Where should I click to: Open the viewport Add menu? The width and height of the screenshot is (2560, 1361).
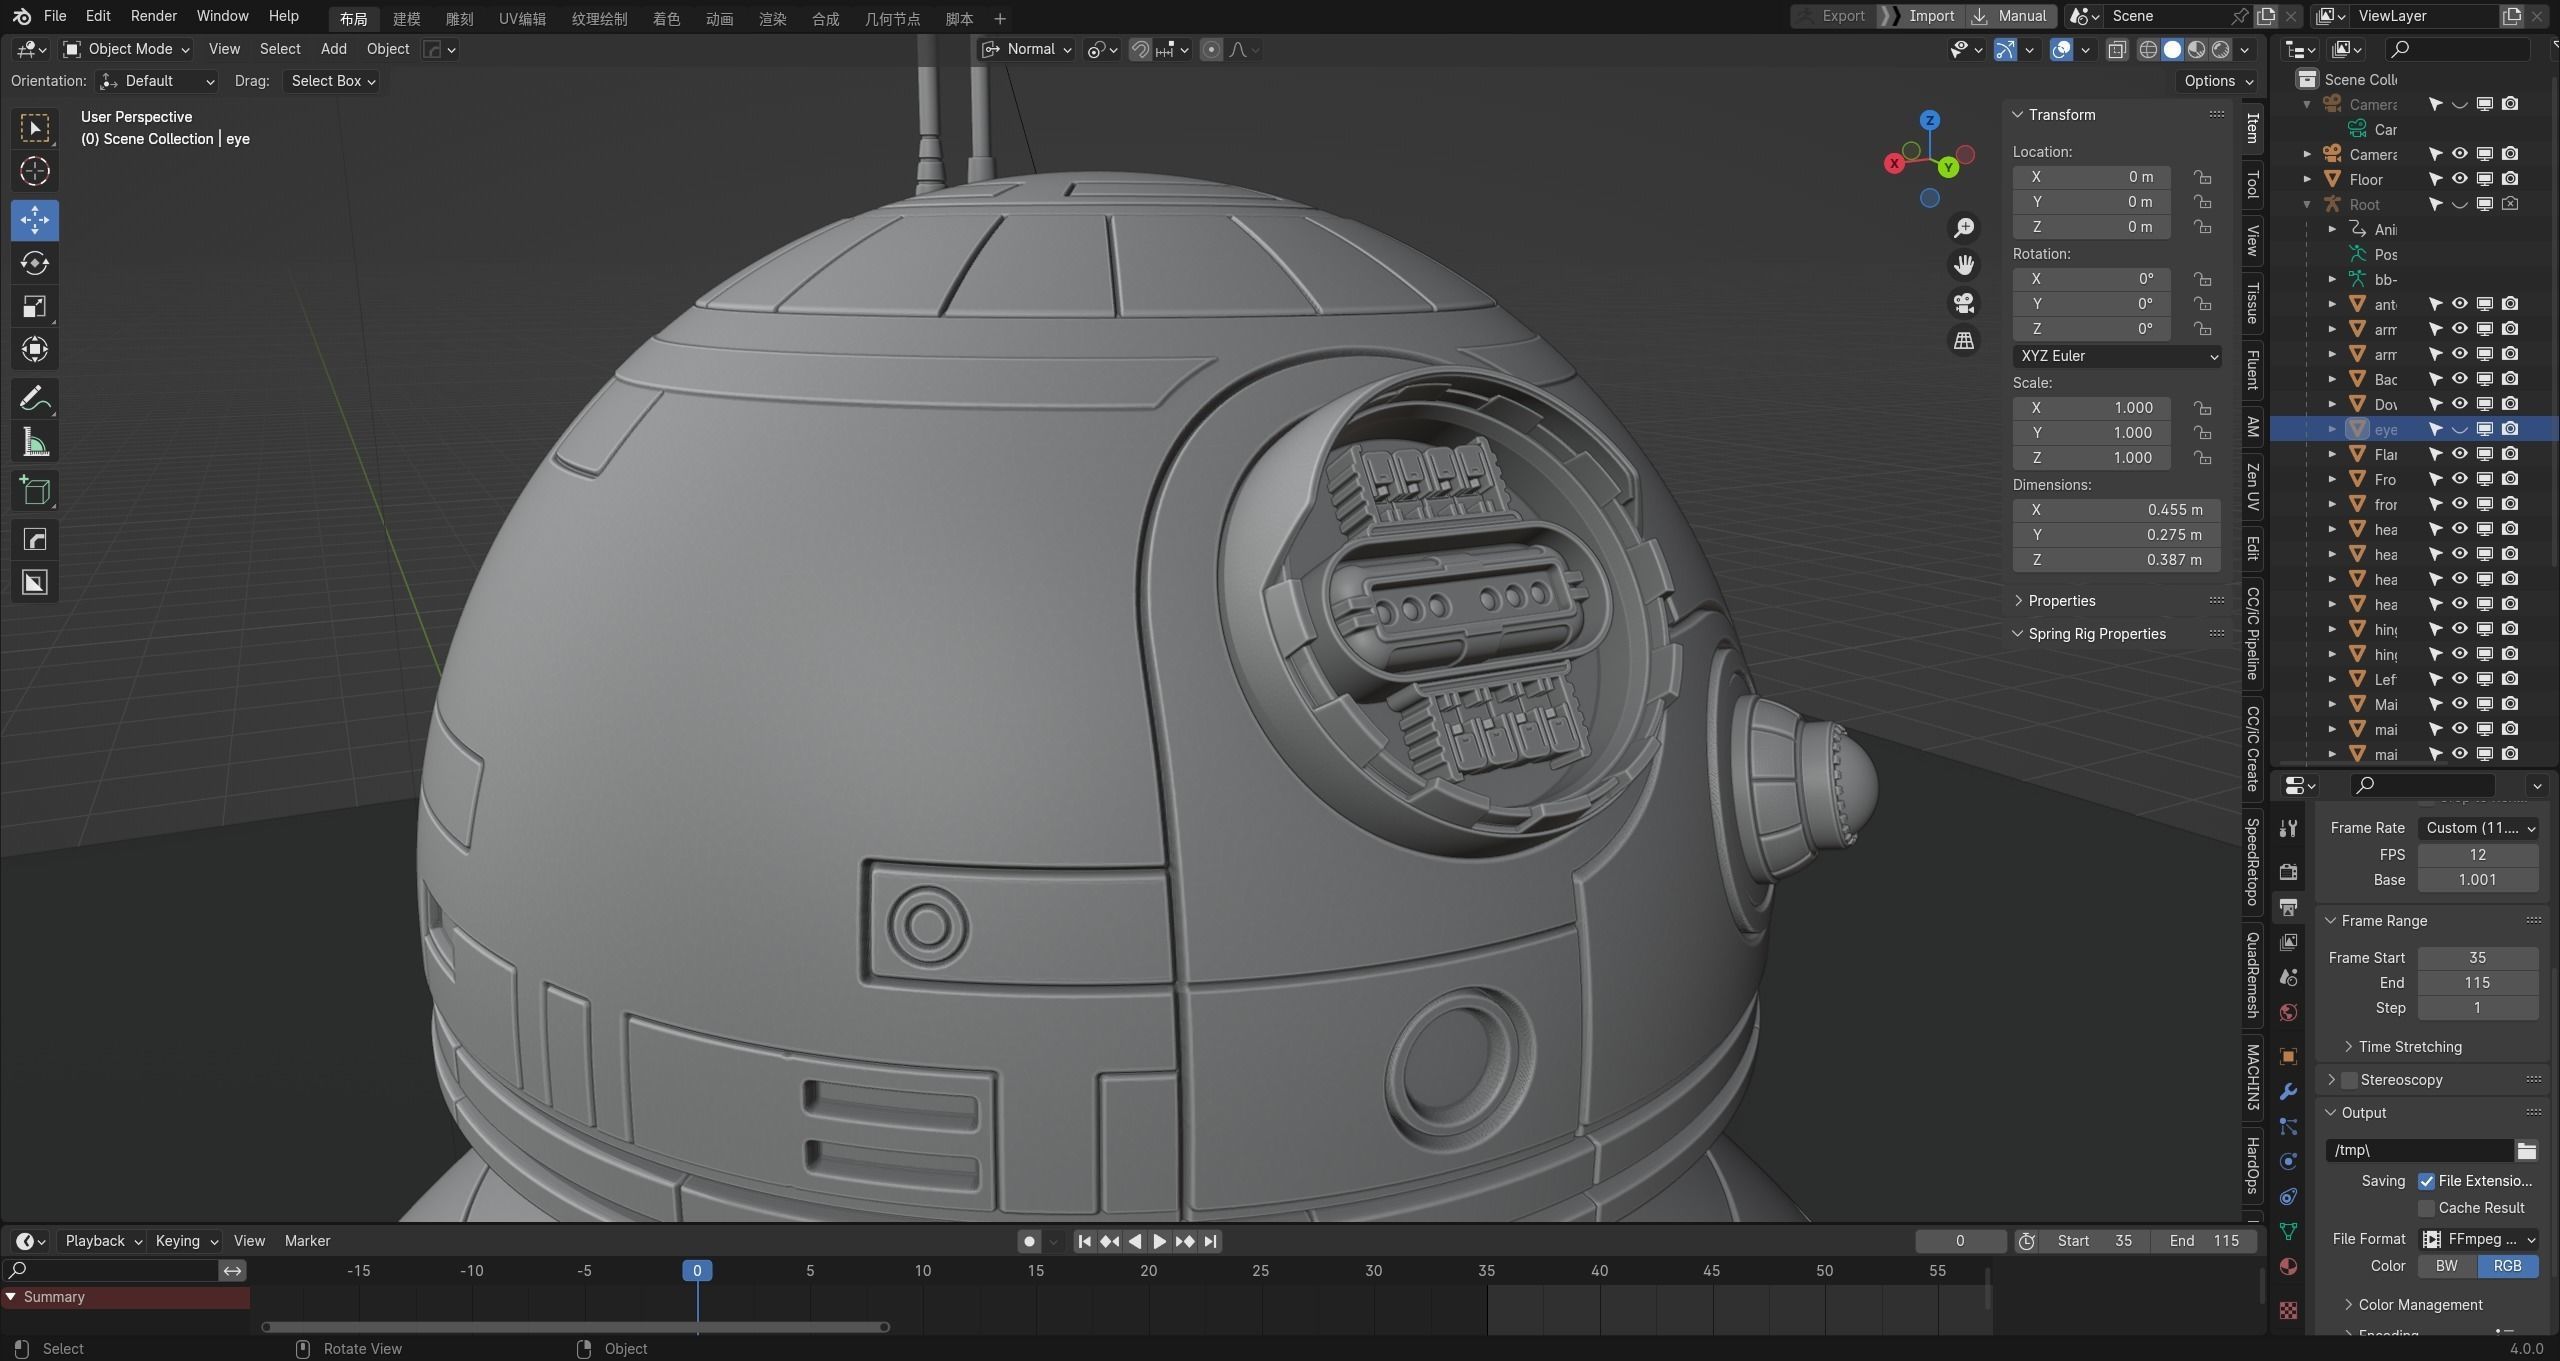click(333, 49)
